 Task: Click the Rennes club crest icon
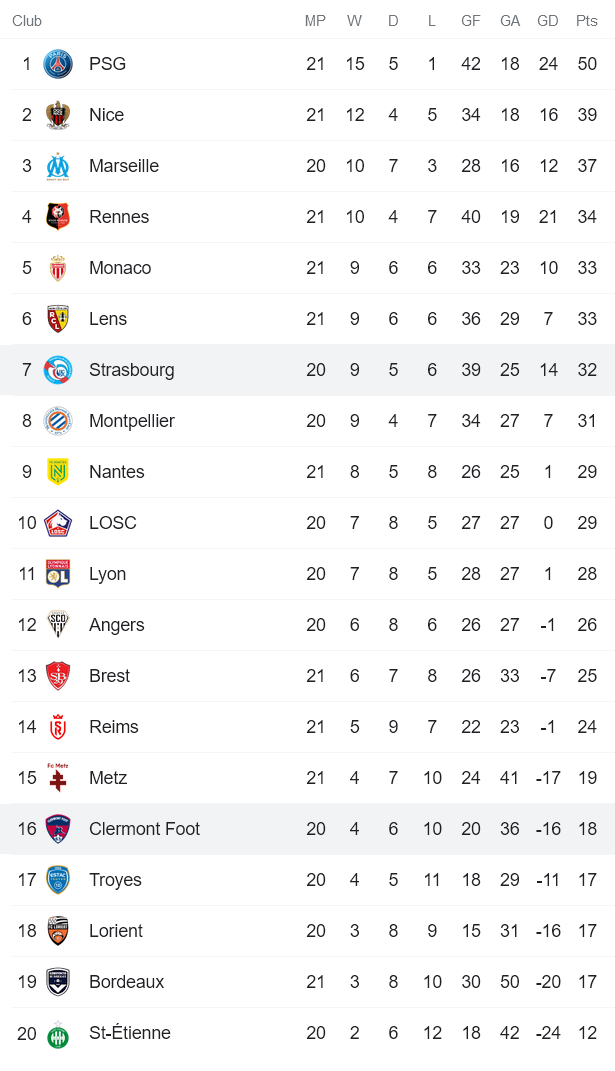58,217
